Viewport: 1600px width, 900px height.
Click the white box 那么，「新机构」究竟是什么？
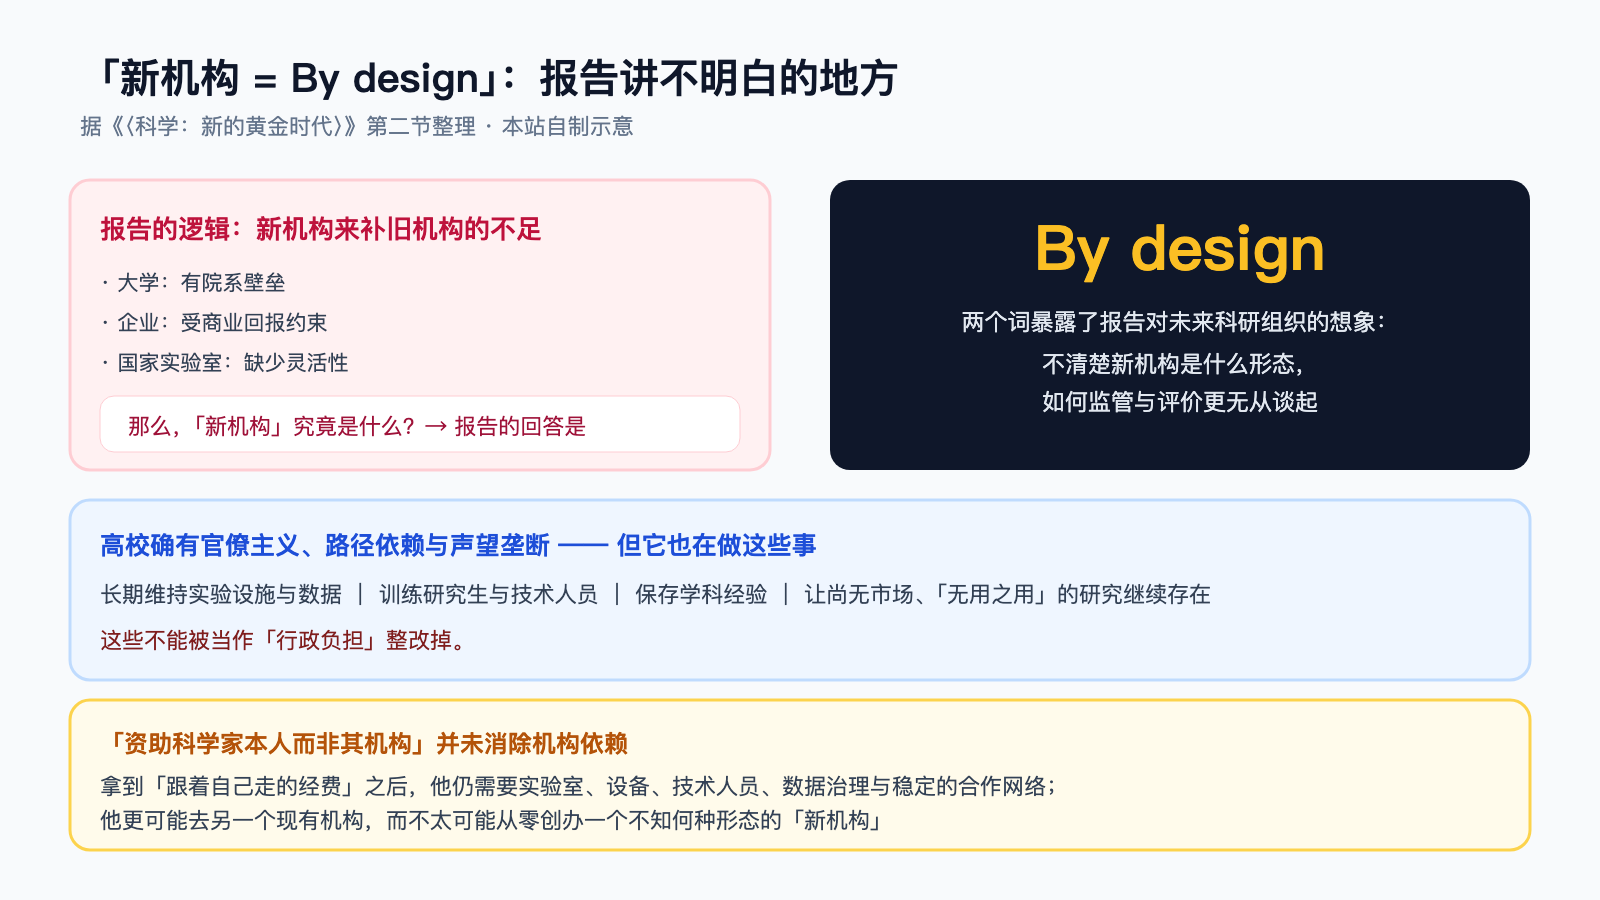[420, 425]
